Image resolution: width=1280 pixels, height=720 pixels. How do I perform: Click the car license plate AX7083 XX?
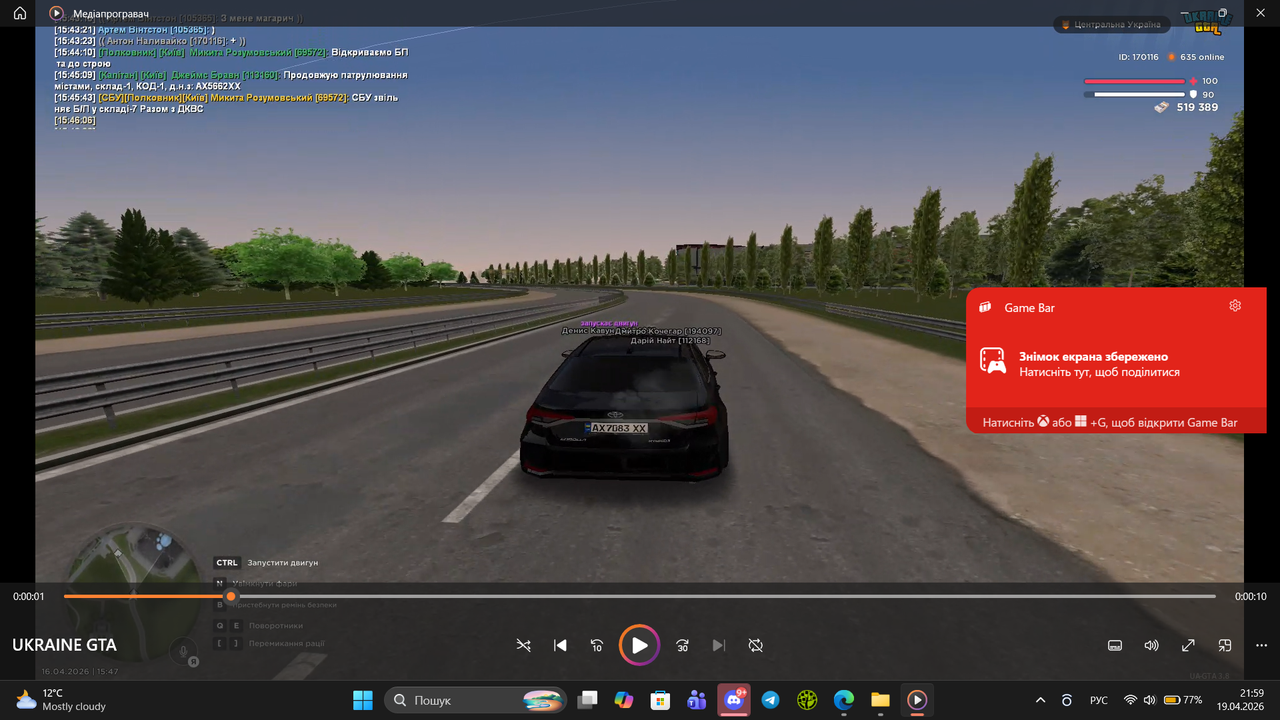pyautogui.click(x=618, y=428)
